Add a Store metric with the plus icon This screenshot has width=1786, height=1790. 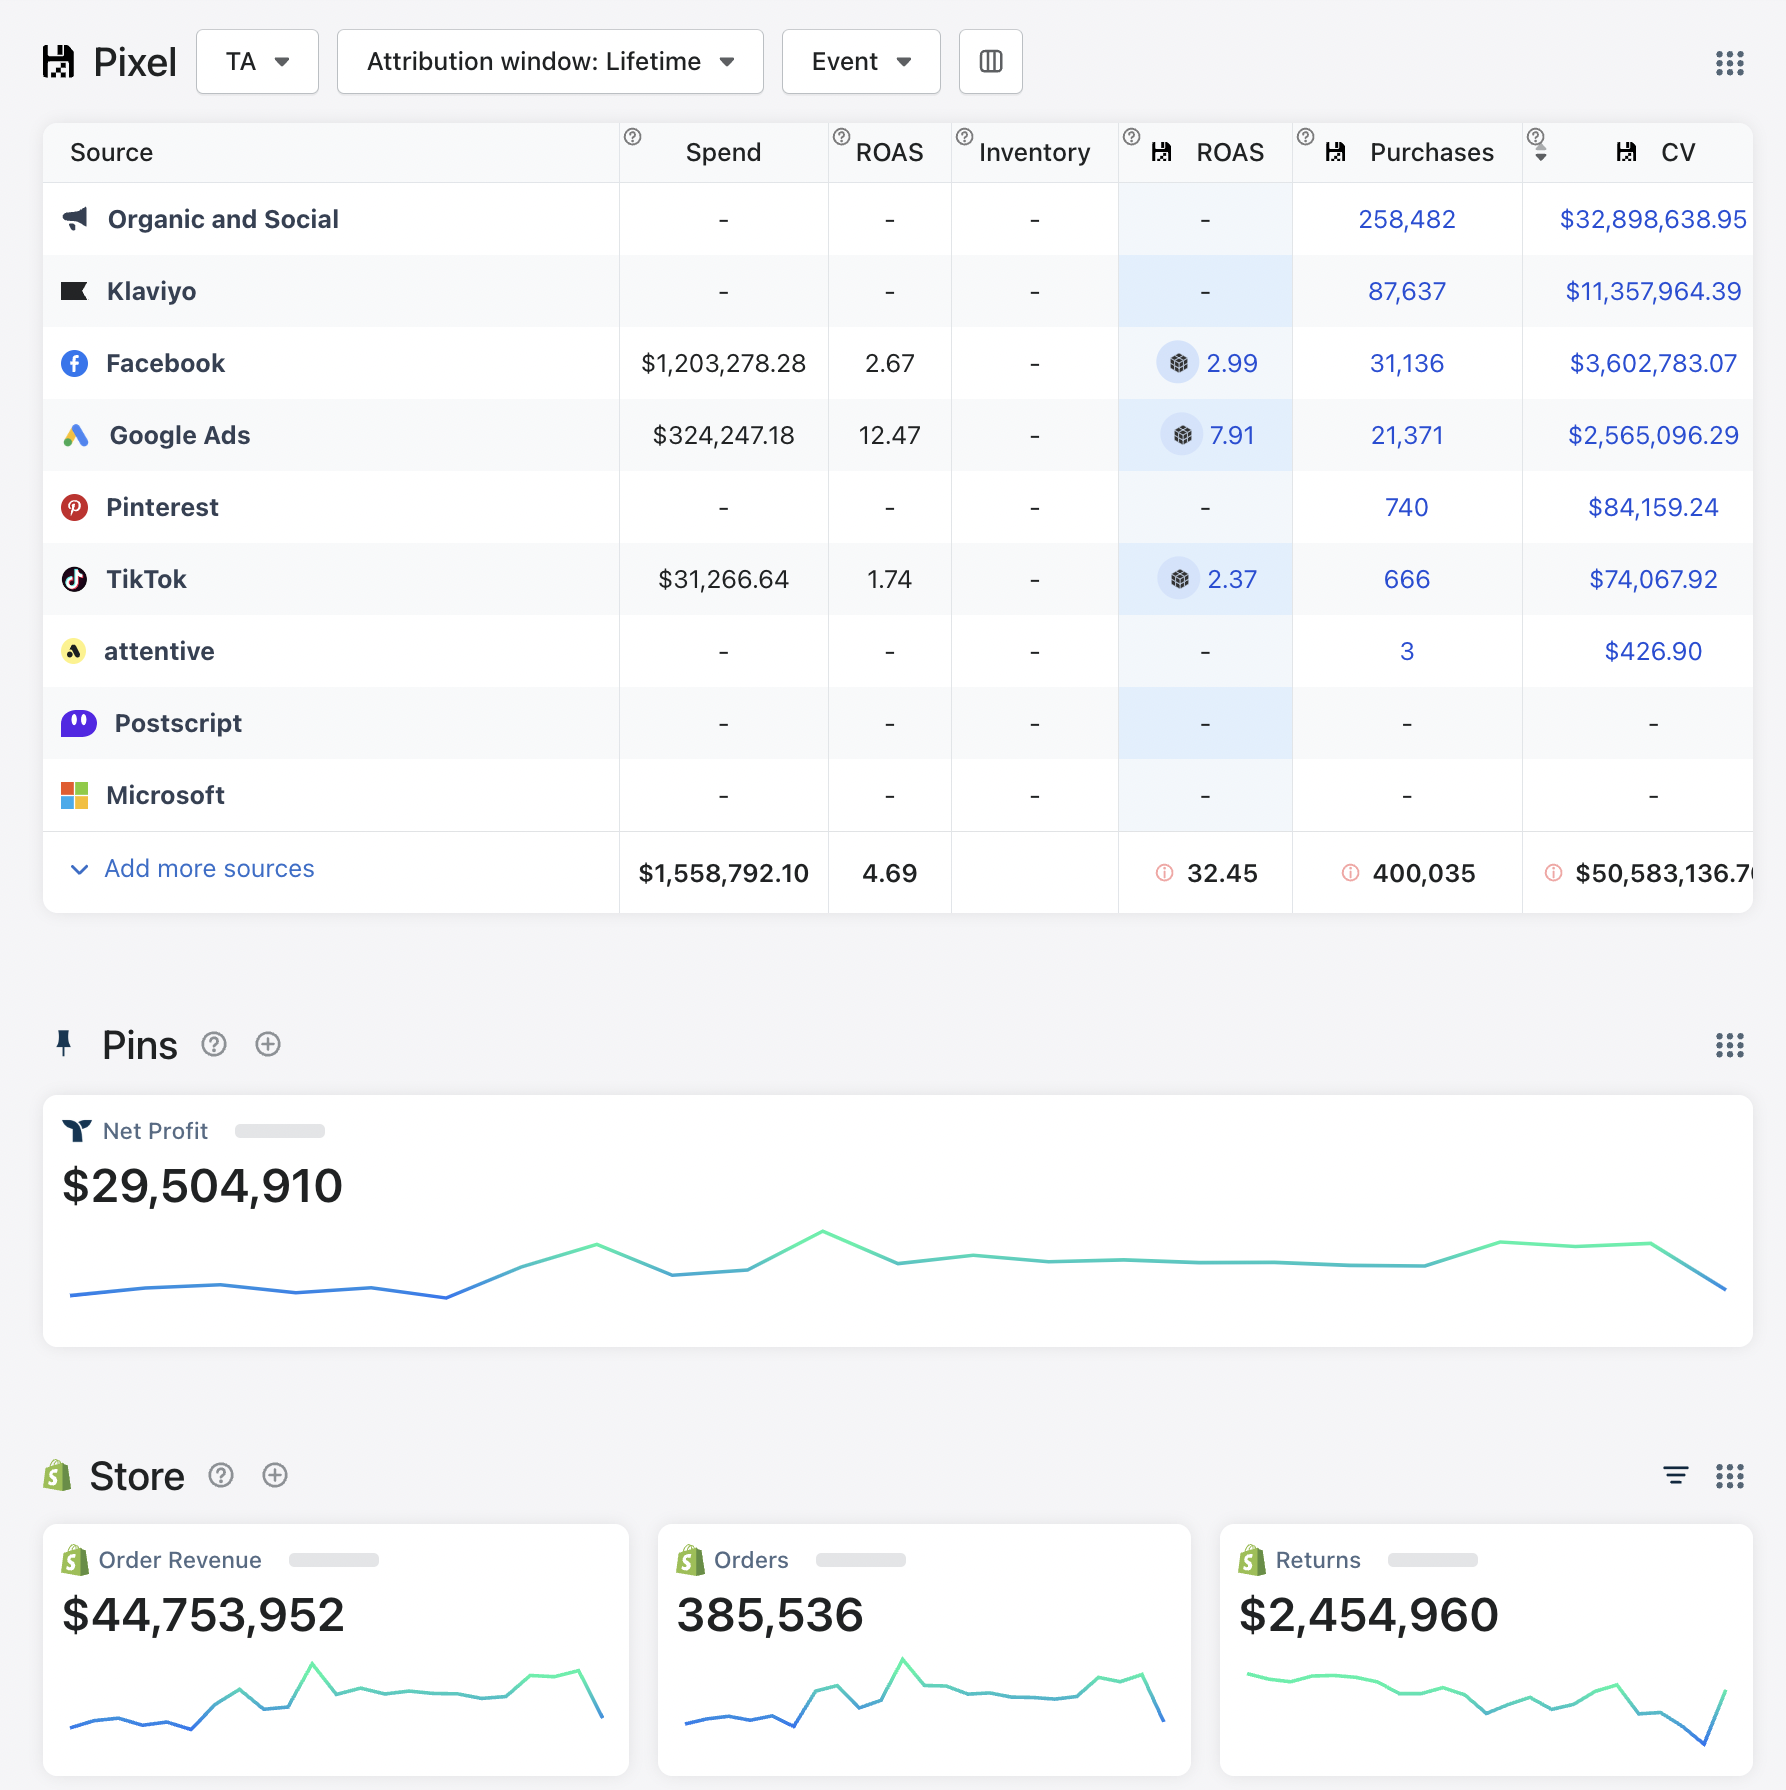275,1475
